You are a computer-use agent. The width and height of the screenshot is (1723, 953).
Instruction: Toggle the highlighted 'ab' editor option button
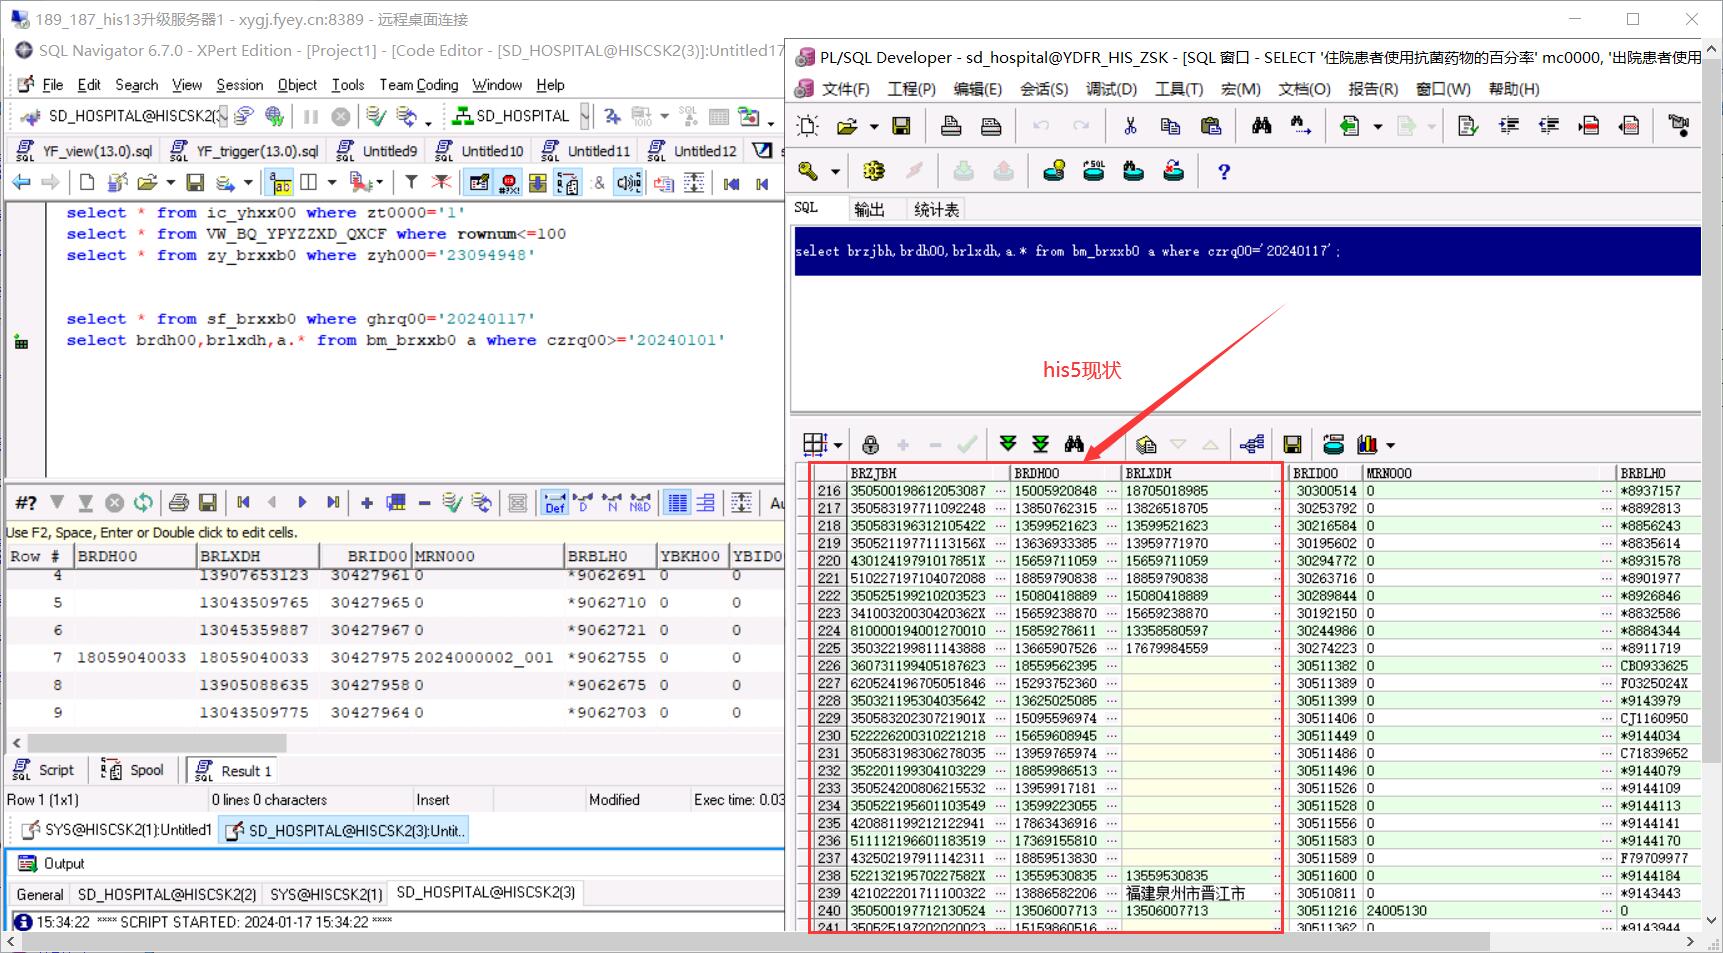(x=281, y=182)
